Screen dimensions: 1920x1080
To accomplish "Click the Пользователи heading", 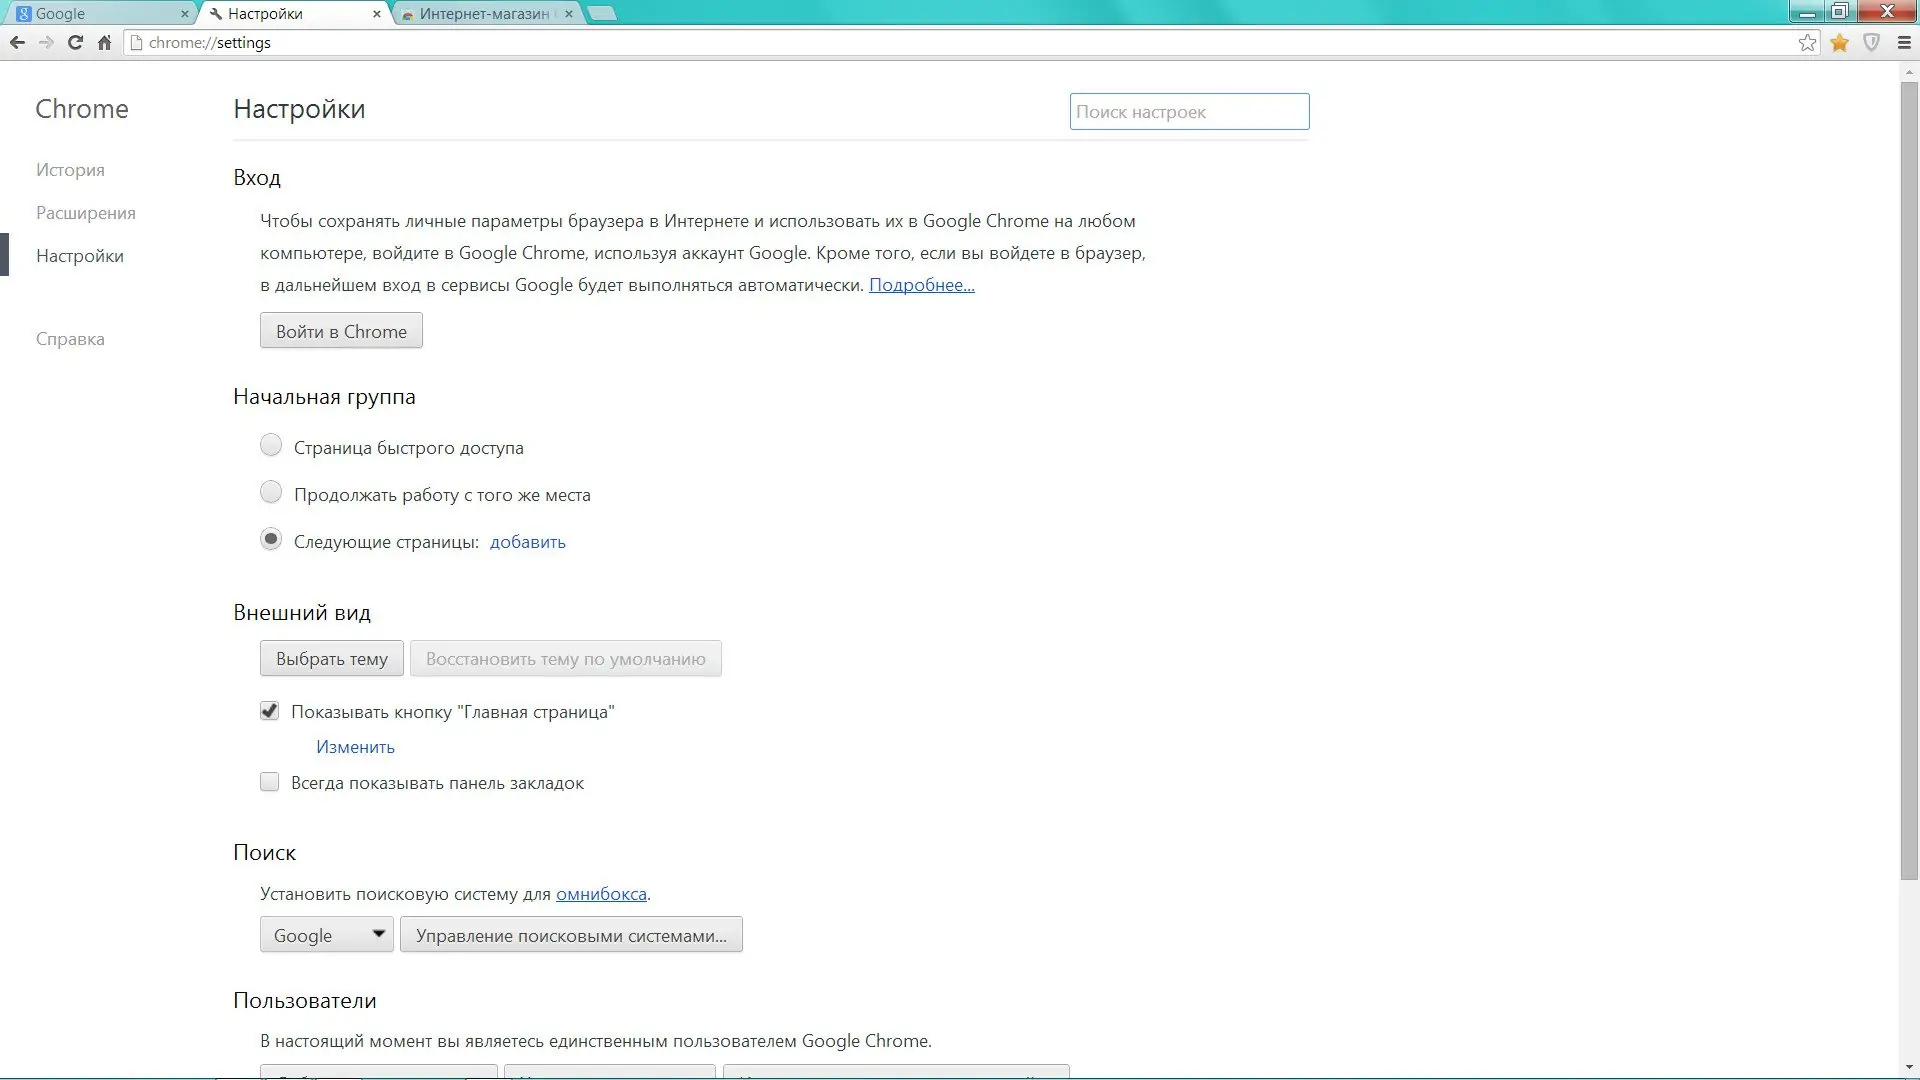I will point(305,1001).
